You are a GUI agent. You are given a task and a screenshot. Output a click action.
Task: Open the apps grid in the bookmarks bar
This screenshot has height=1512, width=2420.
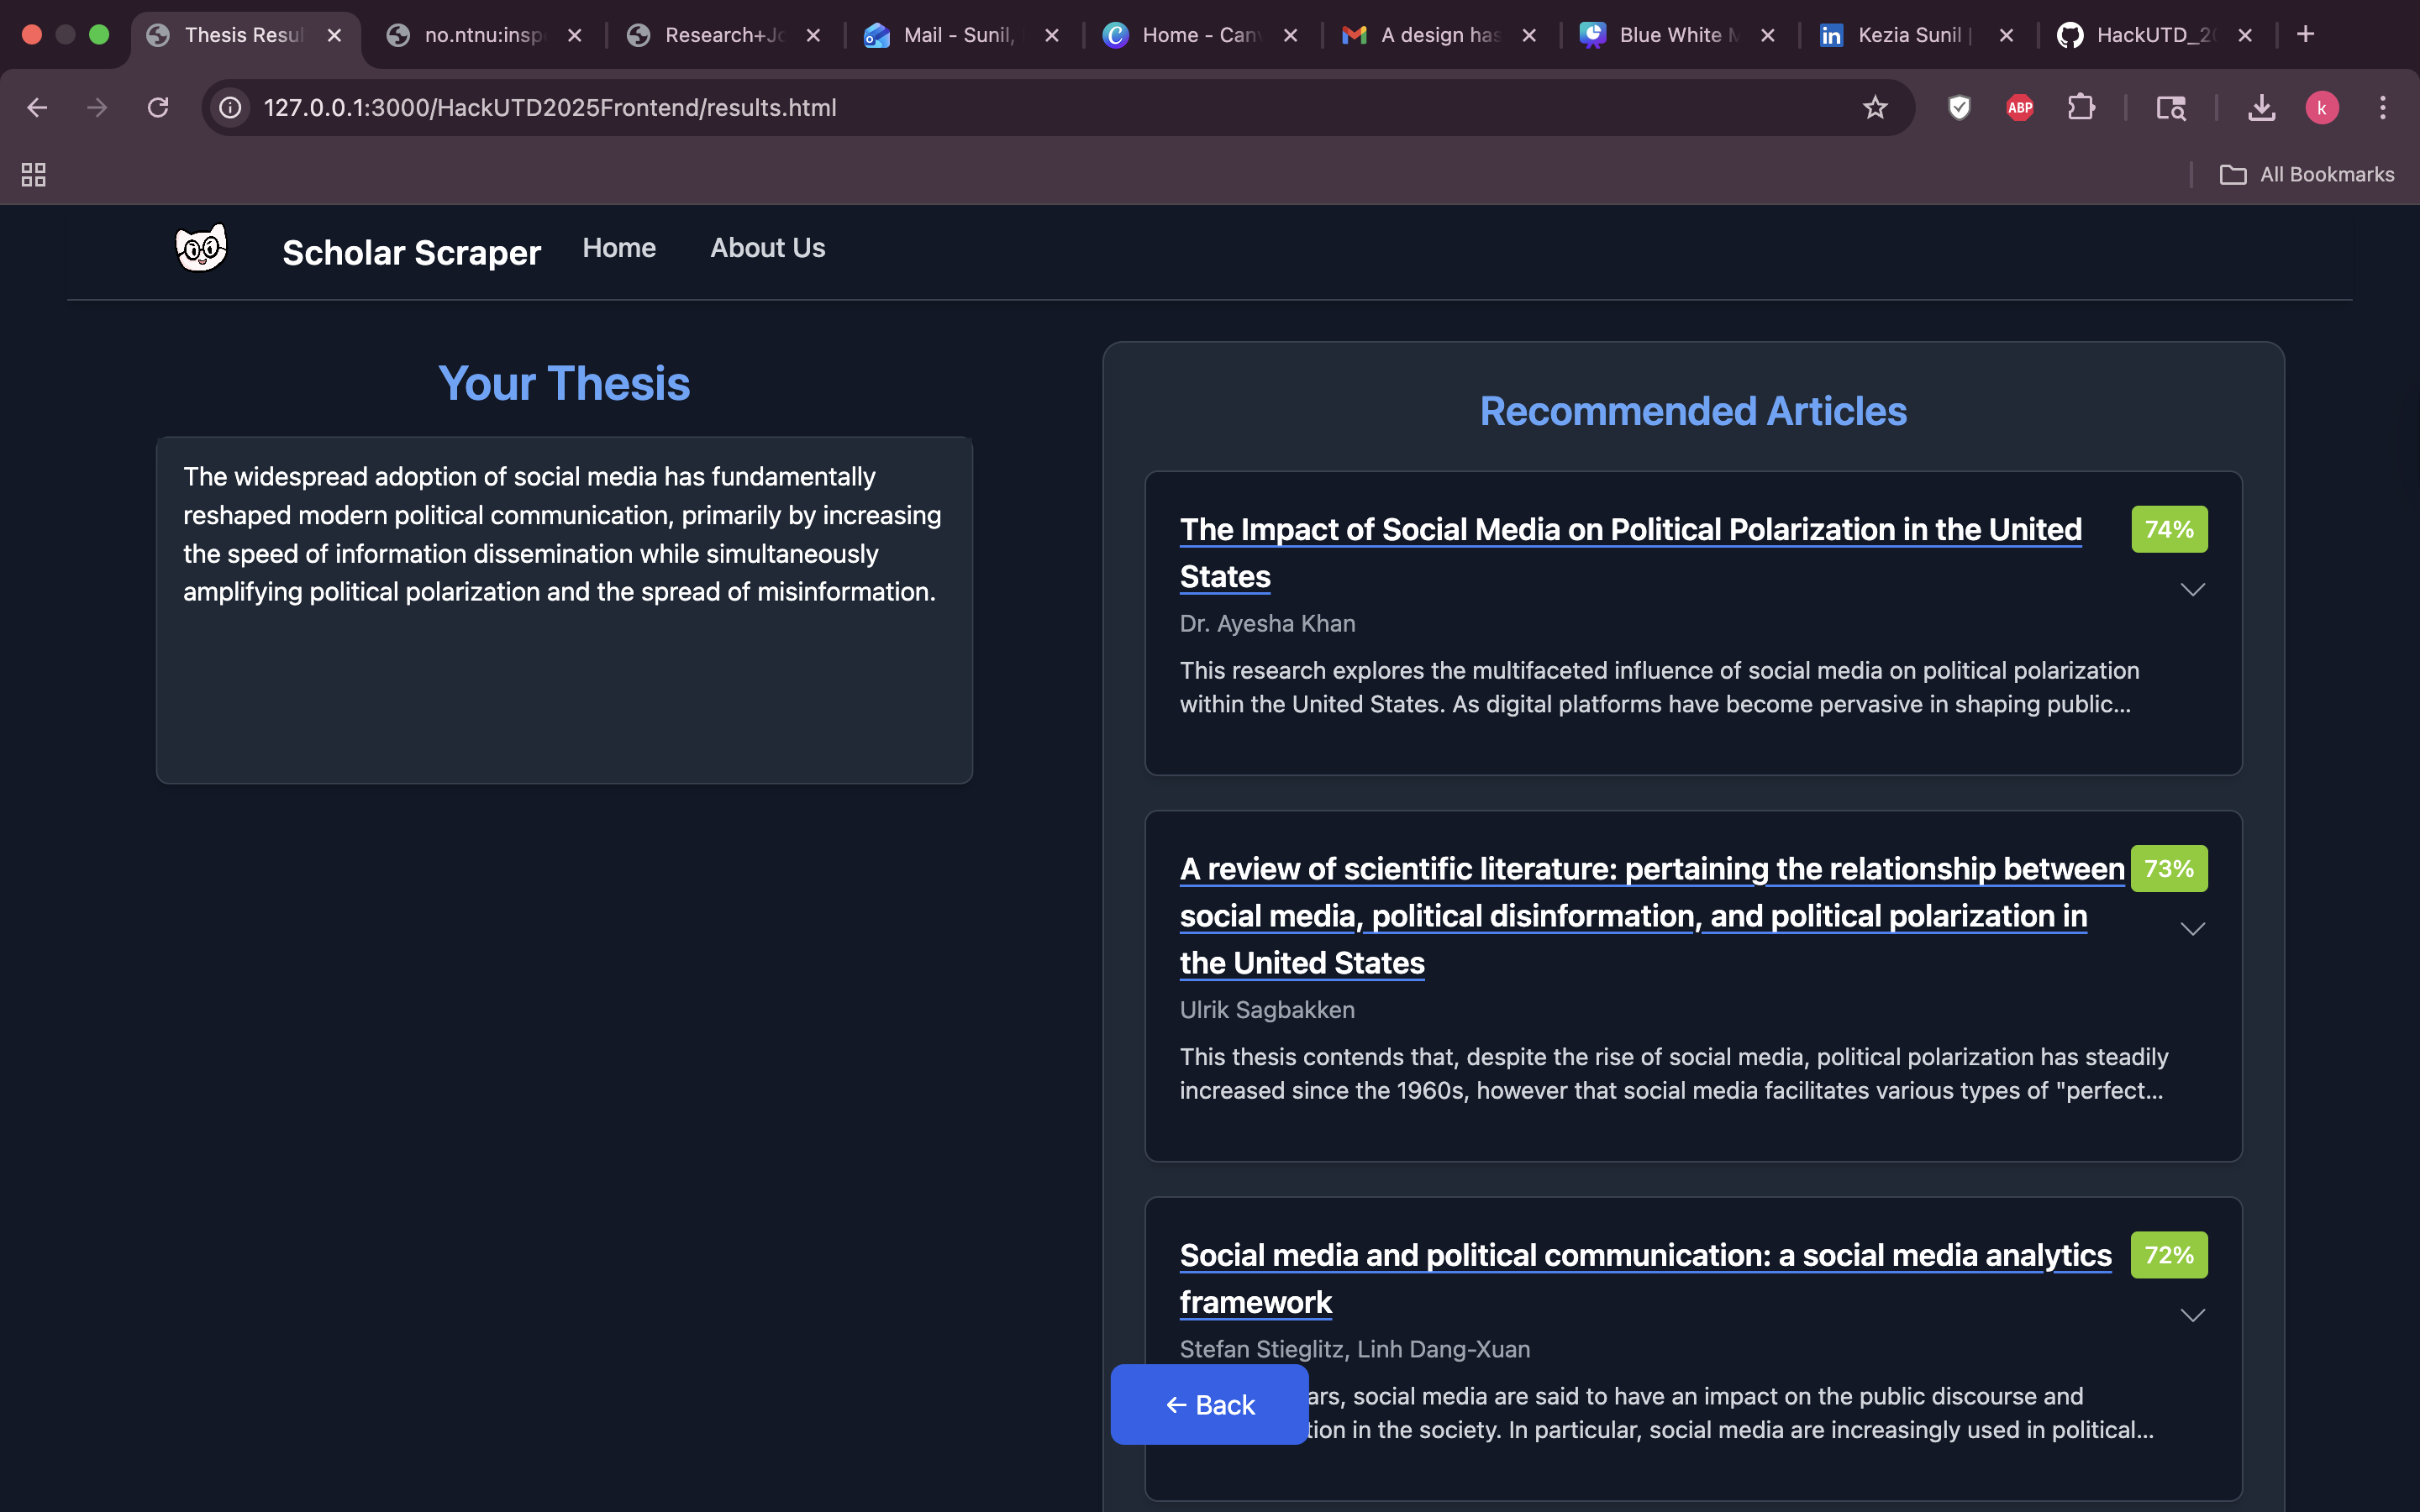33,175
